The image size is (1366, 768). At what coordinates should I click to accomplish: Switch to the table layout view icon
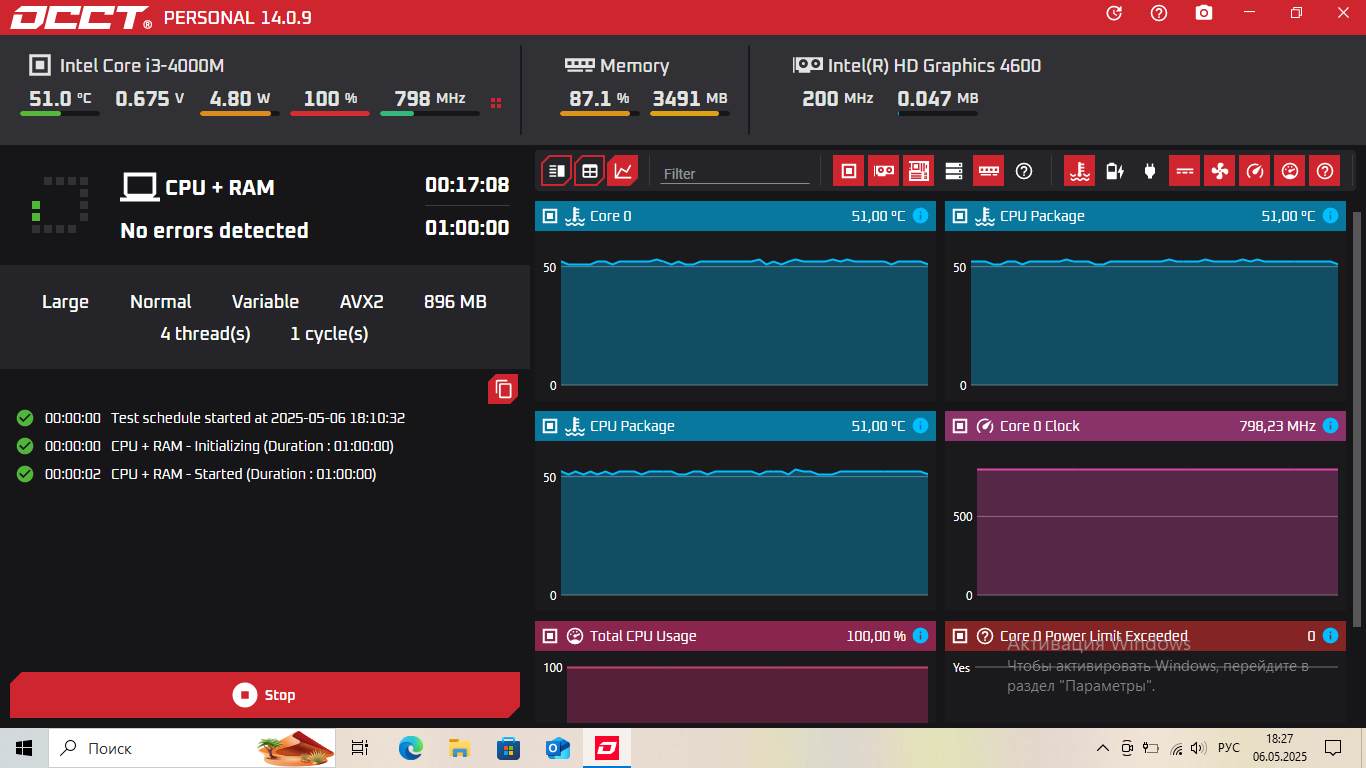tap(590, 171)
